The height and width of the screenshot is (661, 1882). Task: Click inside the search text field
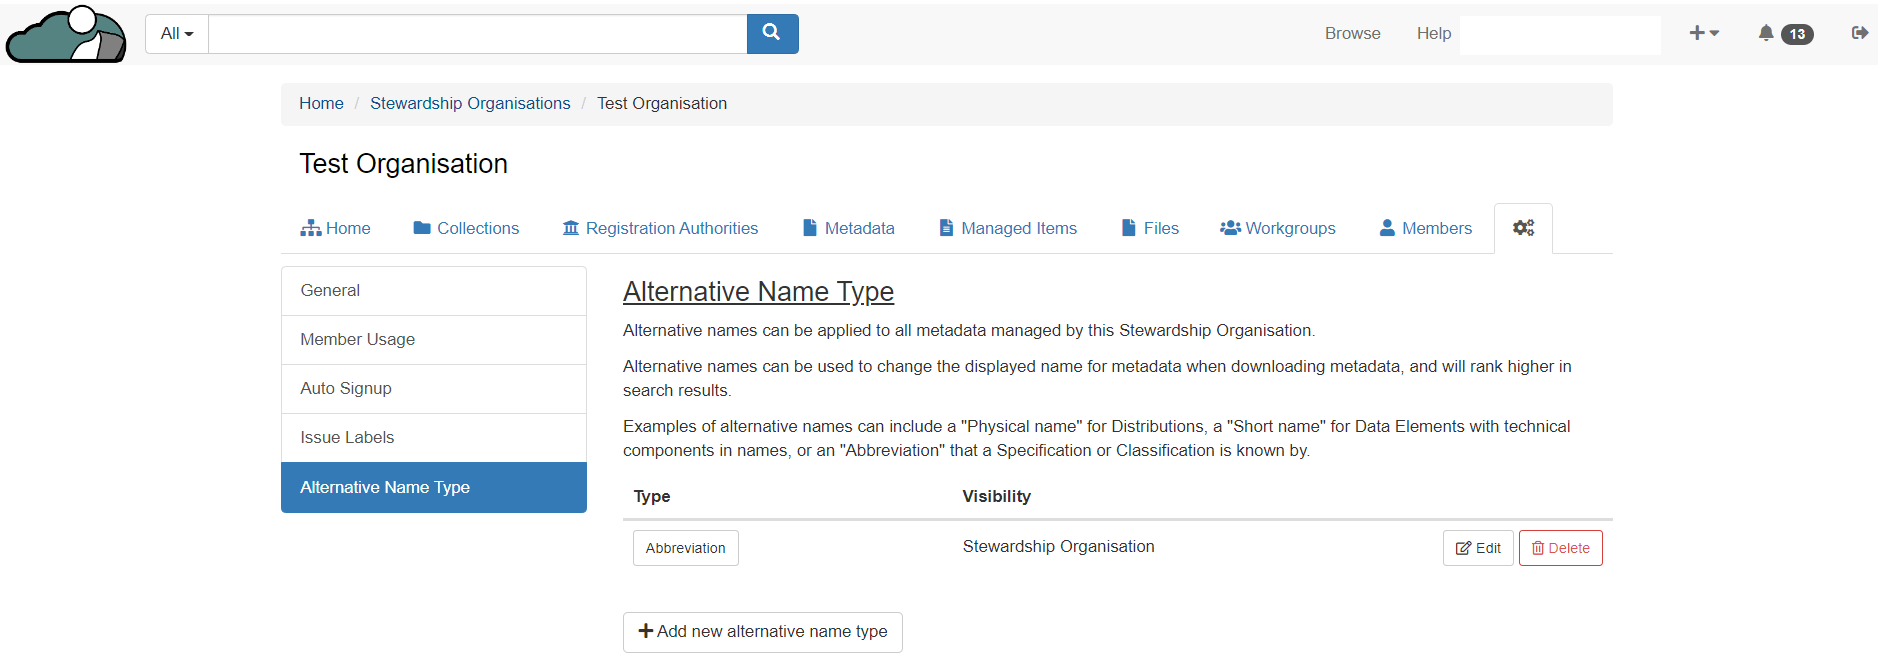(477, 34)
